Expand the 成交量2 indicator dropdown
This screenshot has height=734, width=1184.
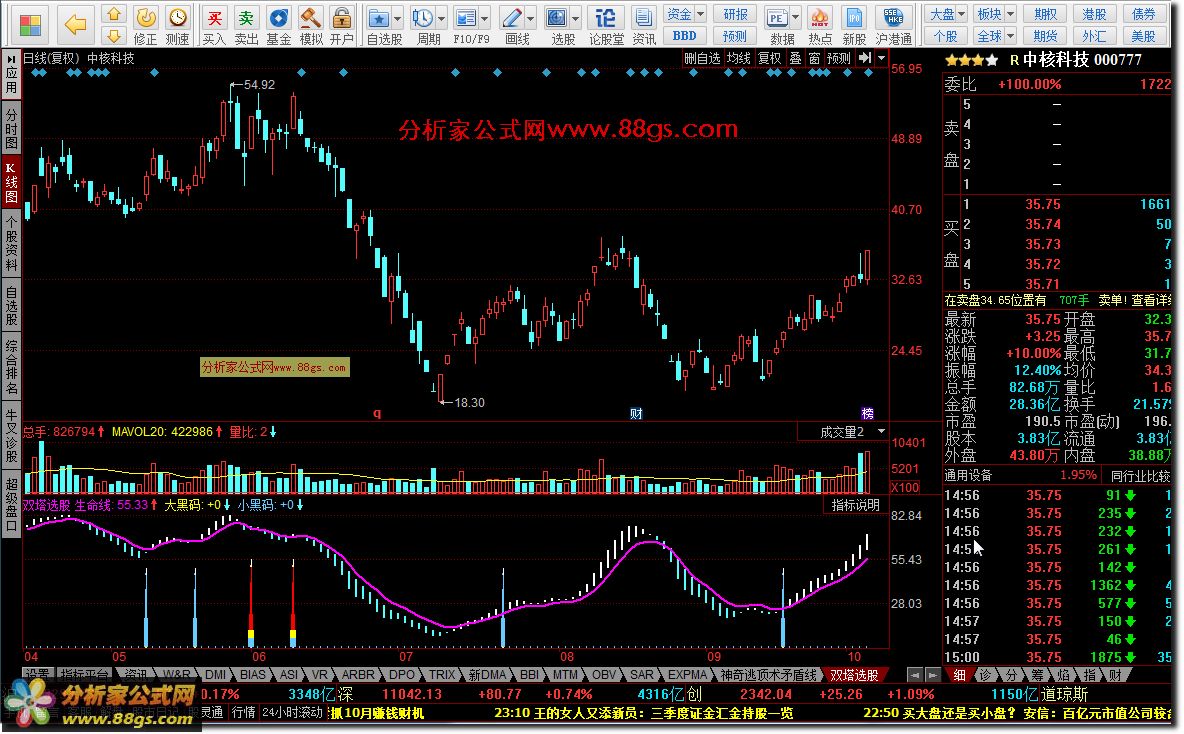coord(882,431)
